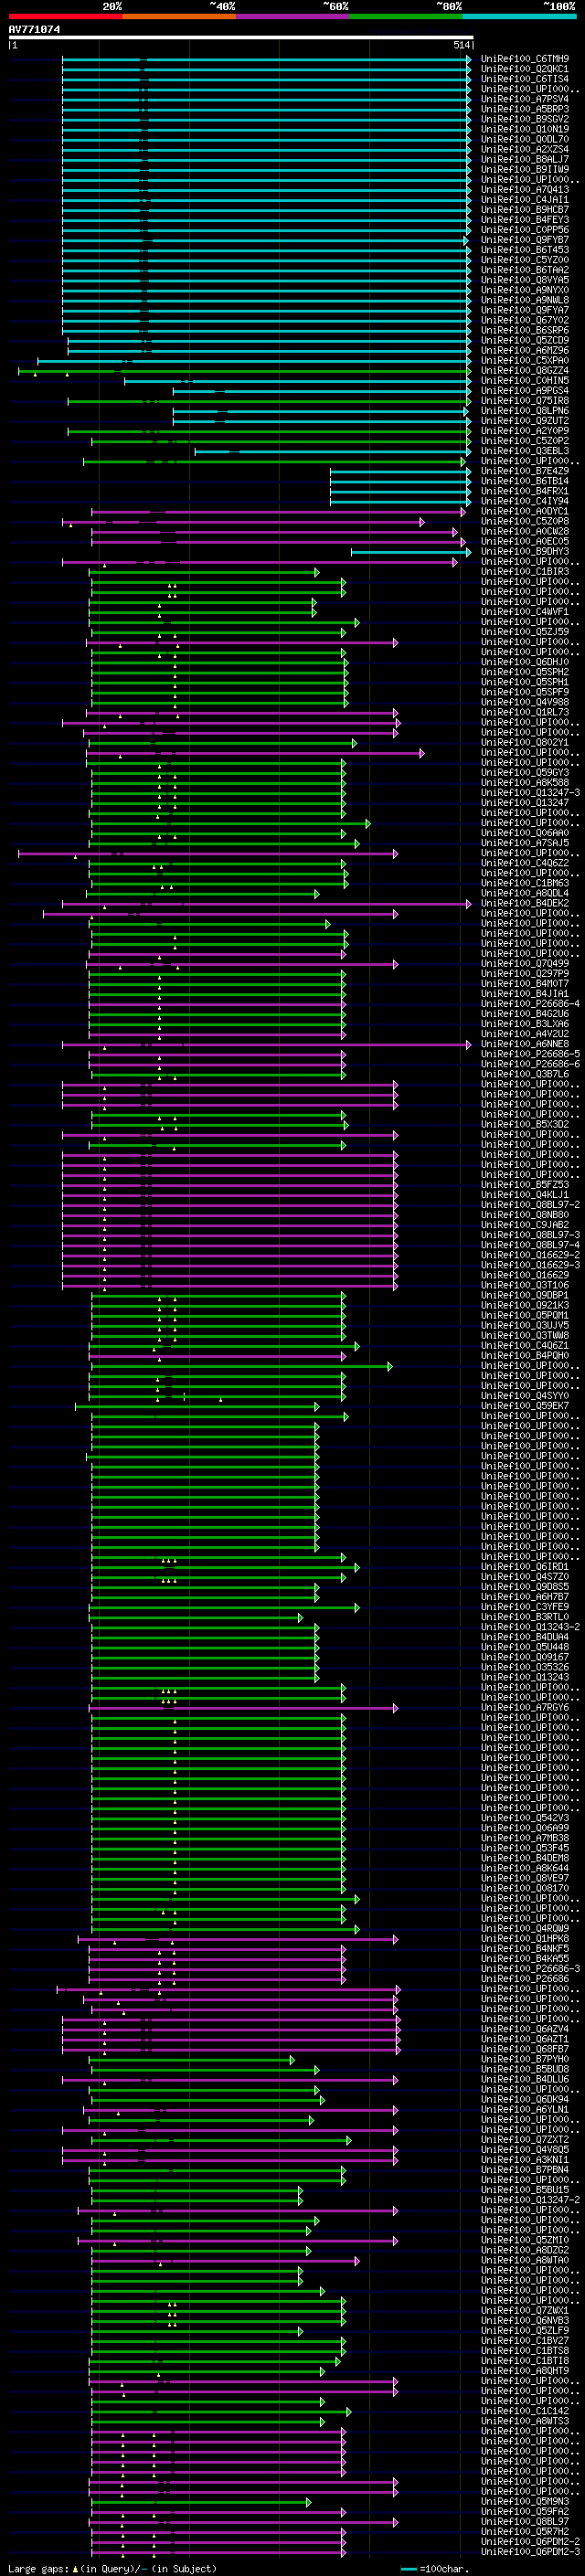This screenshot has width=585, height=2576.
Task: Select hit label UniRef100_A7SAJ5
Action: pos(525,843)
